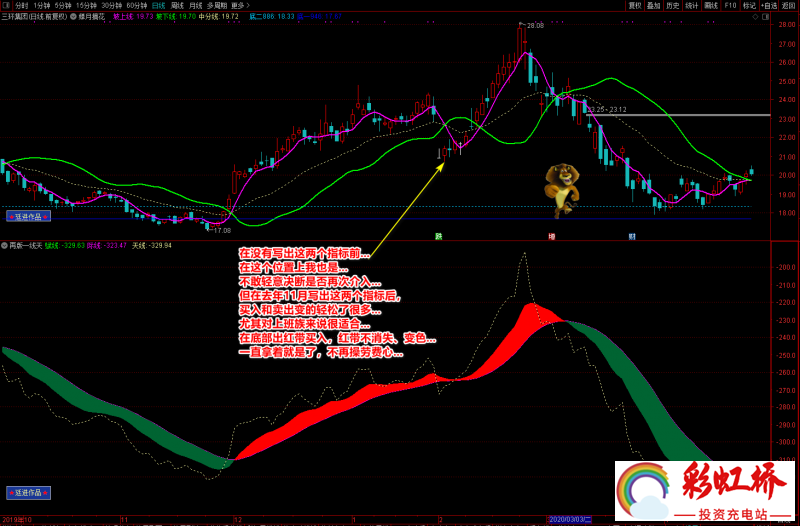Click the 返回 back button
Image resolution: width=800 pixels, height=526 pixels.
click(790, 5)
